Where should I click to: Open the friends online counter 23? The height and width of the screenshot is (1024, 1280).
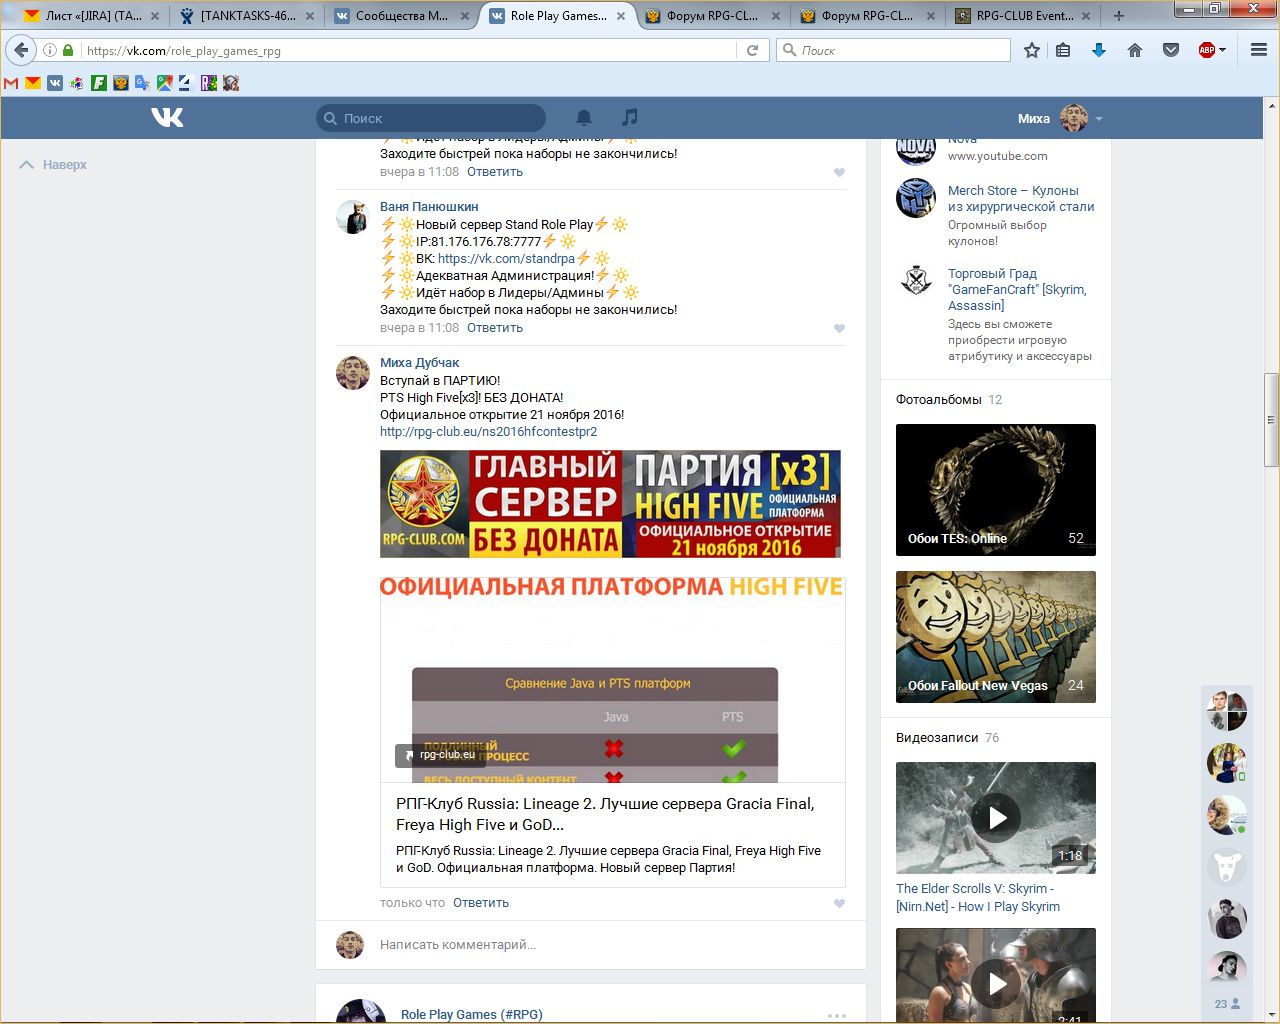click(x=1227, y=1004)
